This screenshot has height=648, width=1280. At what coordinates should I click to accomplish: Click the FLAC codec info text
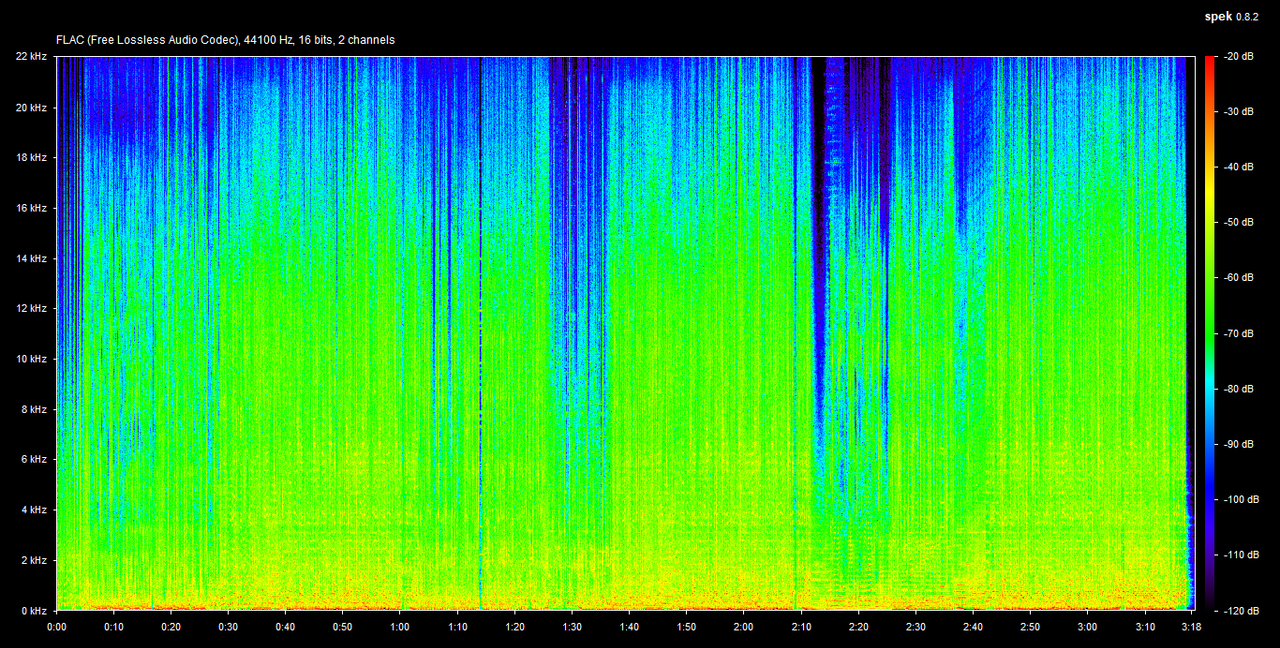225,40
